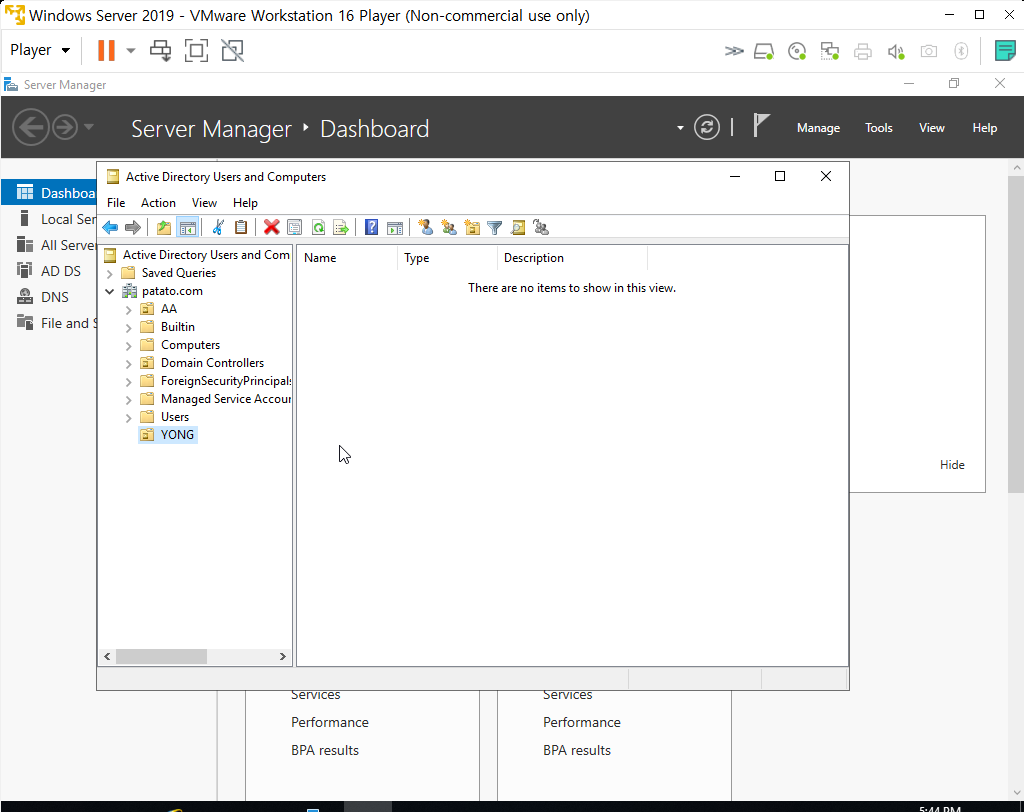This screenshot has height=812, width=1024.
Task: Open Properties via toolbar icon
Action: 295,227
